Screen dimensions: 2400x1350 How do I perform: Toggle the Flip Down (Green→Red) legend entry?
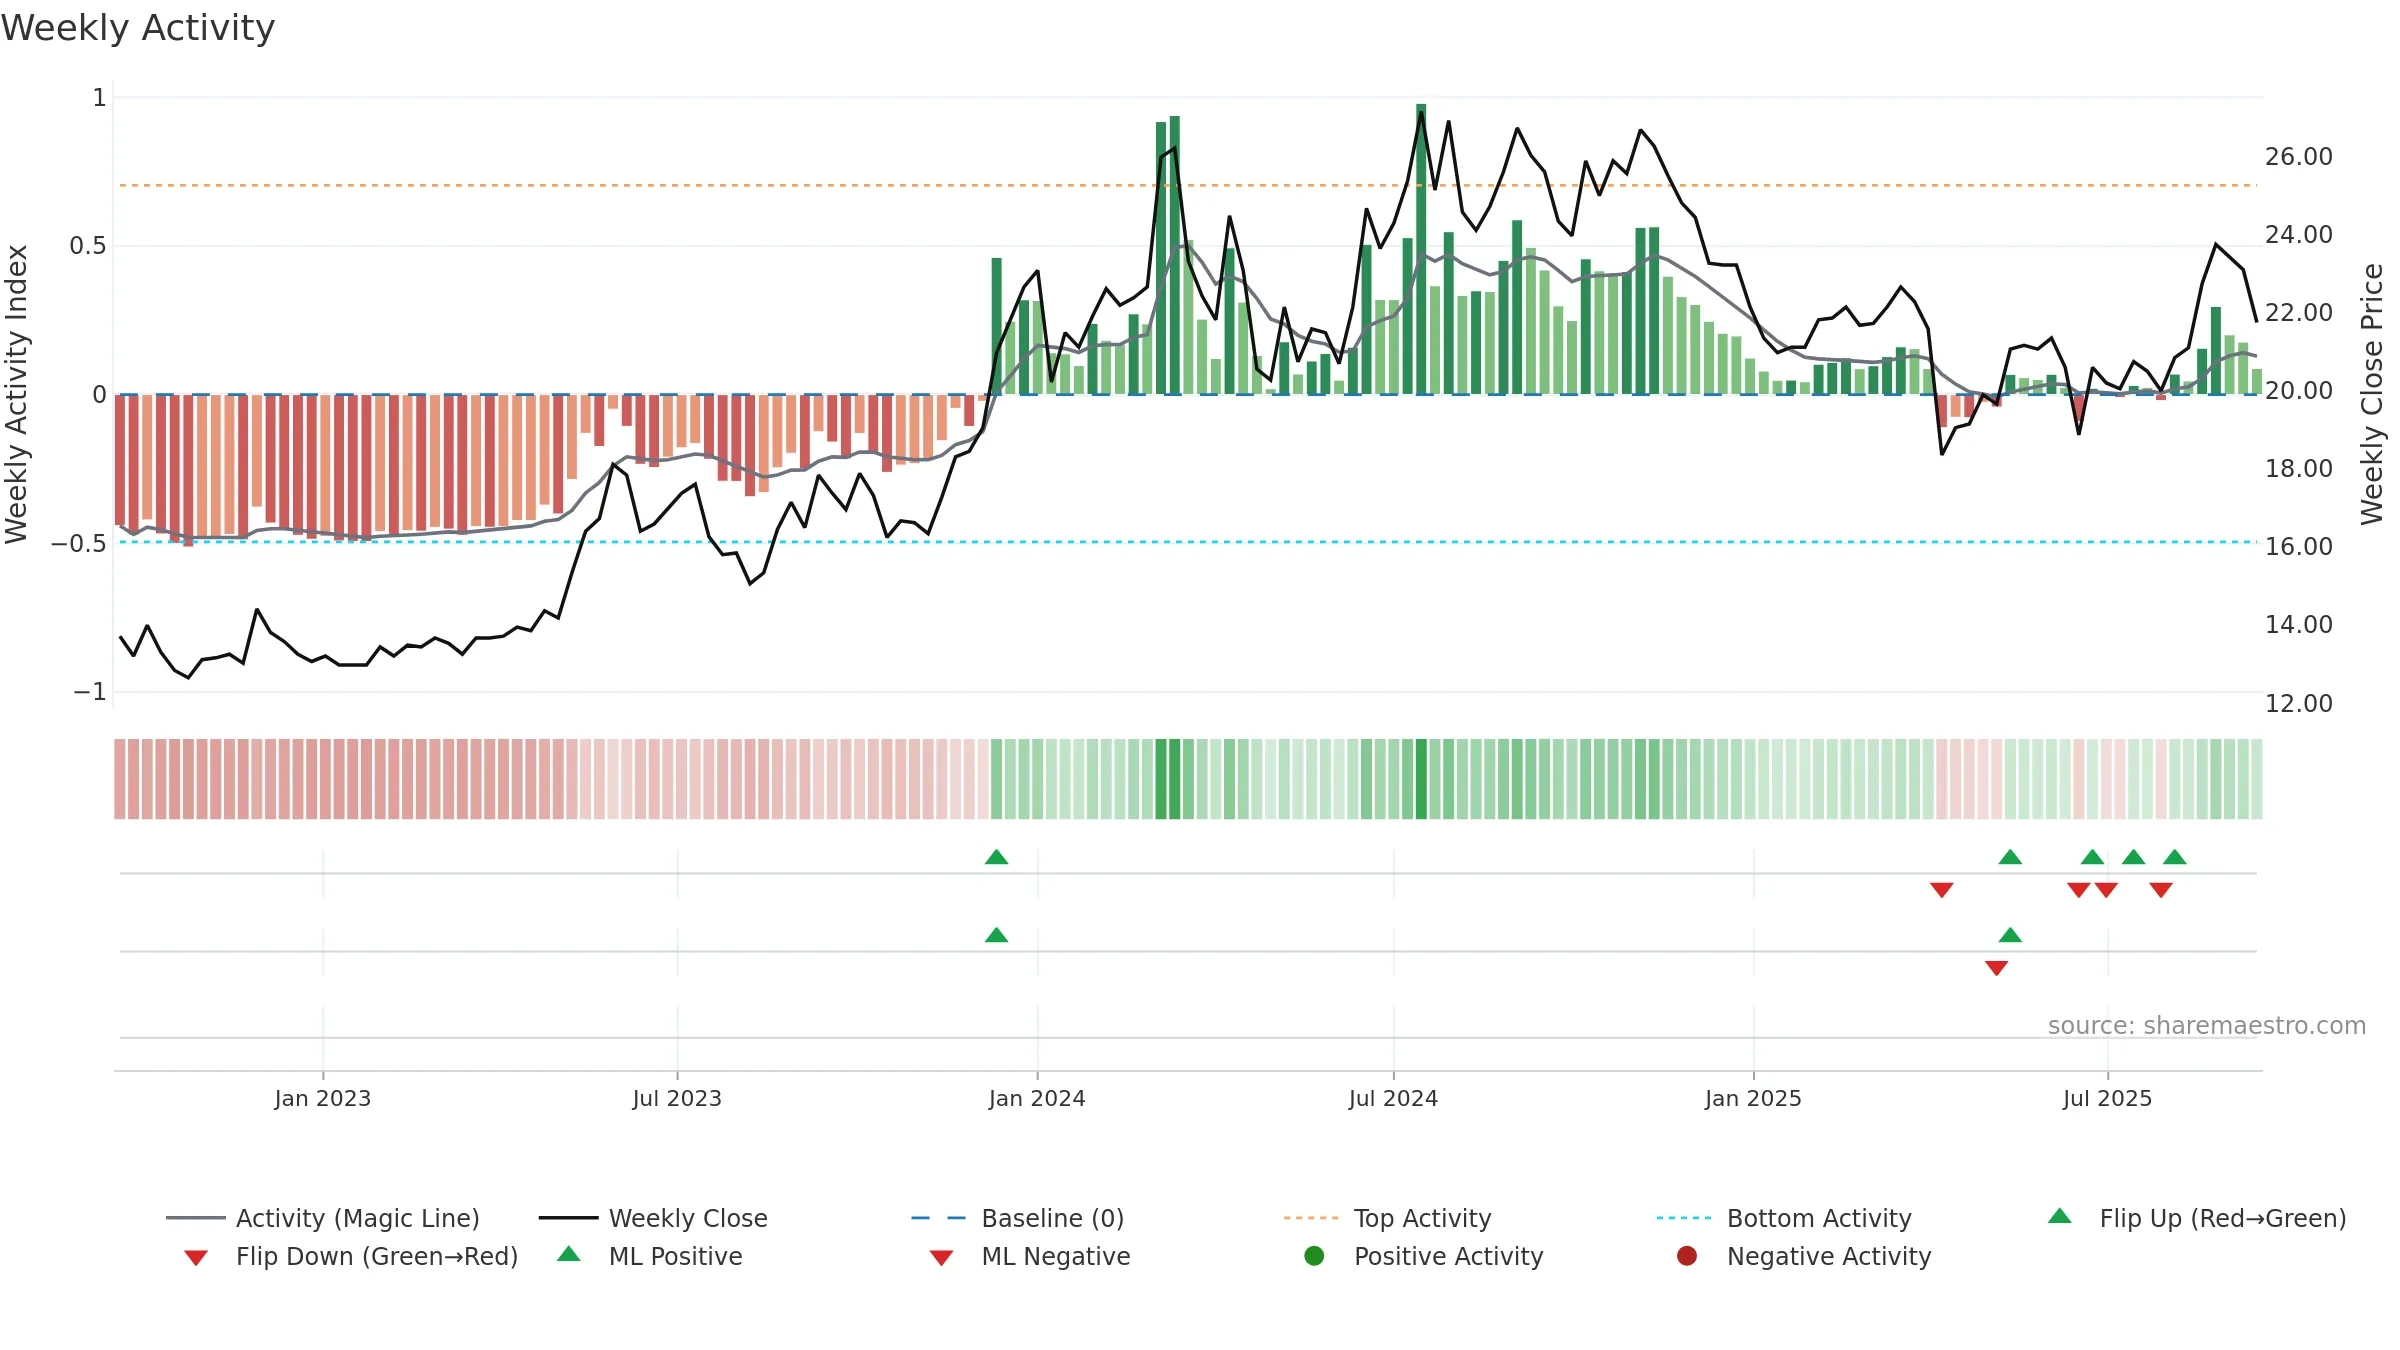click(351, 1256)
